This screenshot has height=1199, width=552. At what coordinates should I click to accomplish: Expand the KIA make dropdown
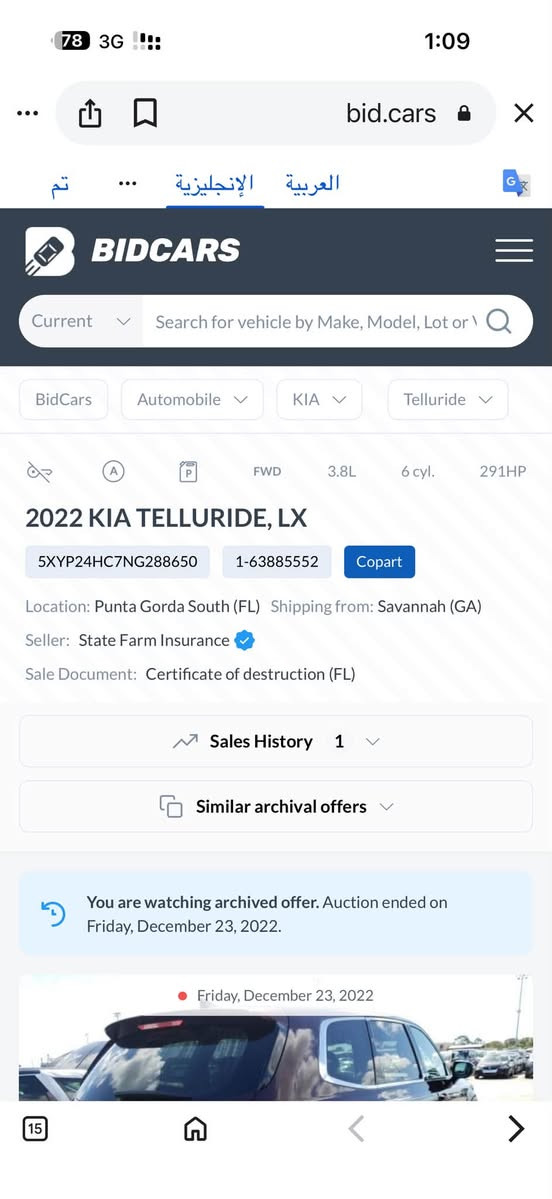pyautogui.click(x=320, y=400)
